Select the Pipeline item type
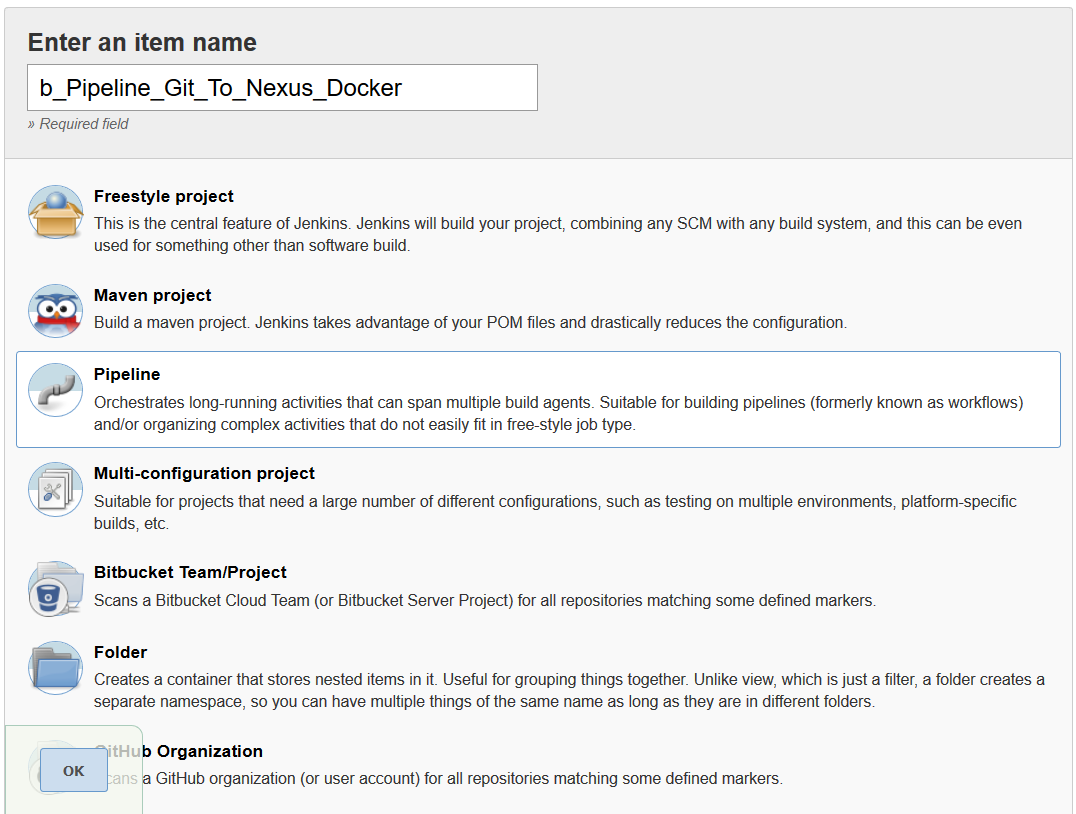The width and height of the screenshot is (1076, 814). (127, 374)
